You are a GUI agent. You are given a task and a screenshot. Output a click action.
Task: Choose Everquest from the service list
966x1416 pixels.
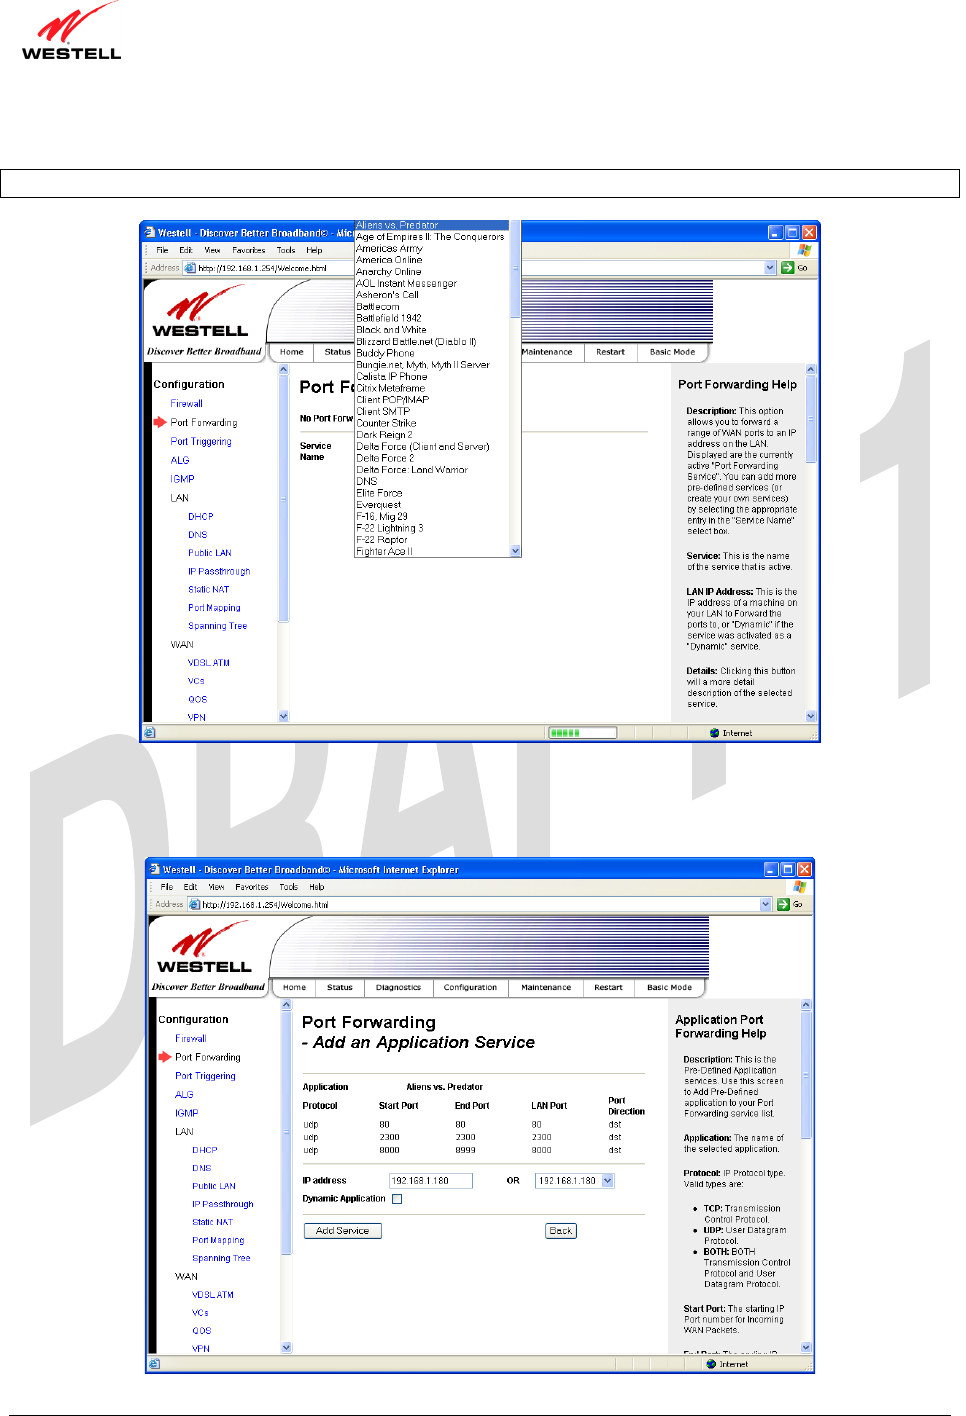[378, 505]
